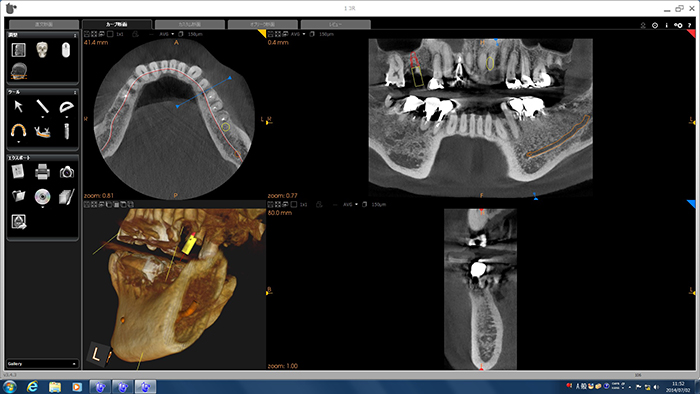Open Internet Explorer from the taskbar
The width and height of the screenshot is (700, 394).
(x=32, y=386)
